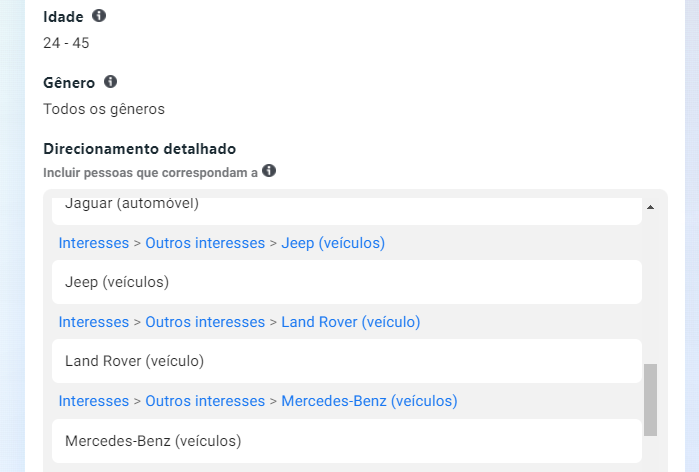Click the info icon next to Idade
This screenshot has height=472, width=699.
99,16
